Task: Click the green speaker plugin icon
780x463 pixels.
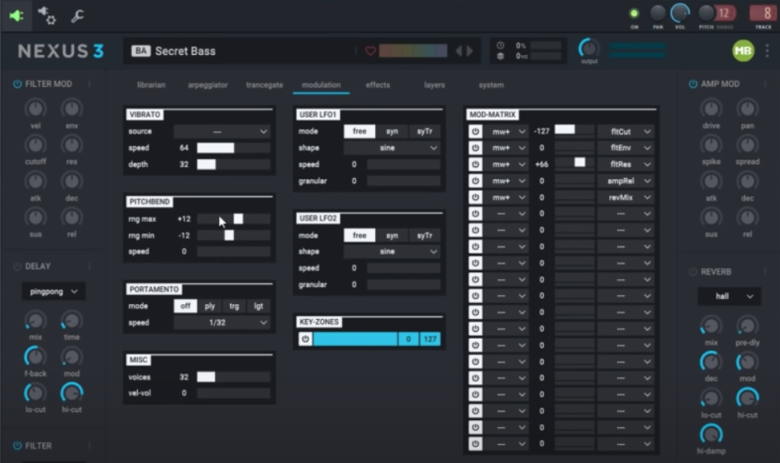Action: click(16, 16)
